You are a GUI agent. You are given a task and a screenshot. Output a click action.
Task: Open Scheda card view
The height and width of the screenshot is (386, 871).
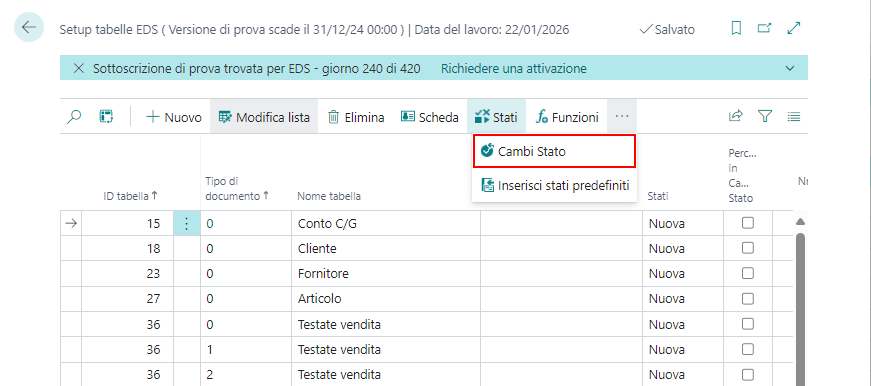click(430, 117)
